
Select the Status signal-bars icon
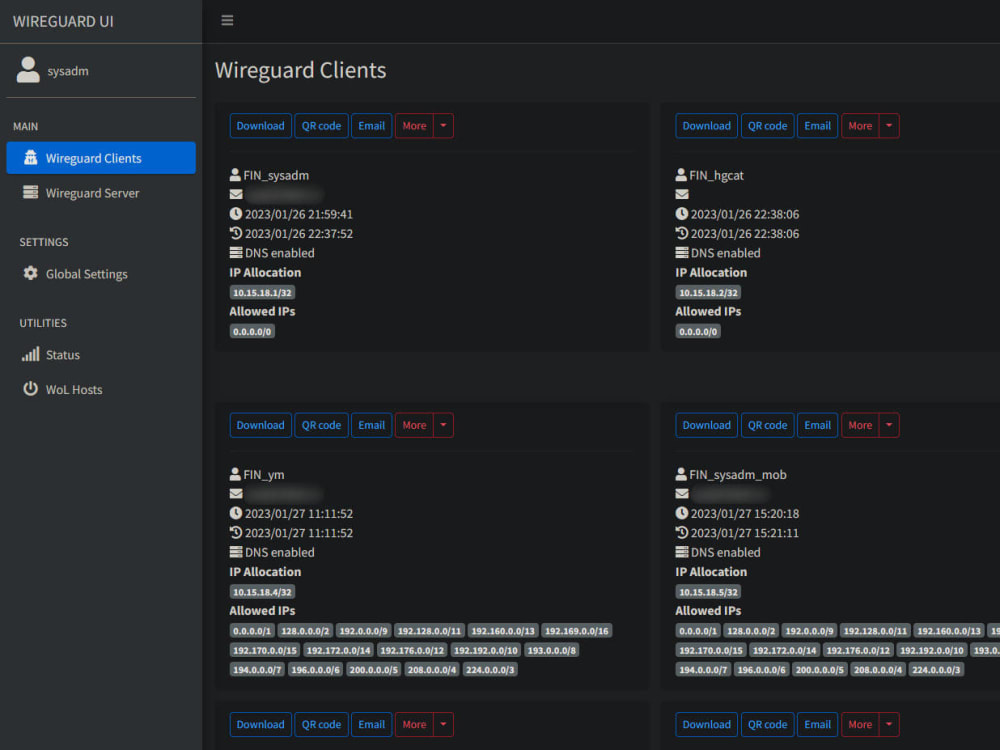coord(29,354)
